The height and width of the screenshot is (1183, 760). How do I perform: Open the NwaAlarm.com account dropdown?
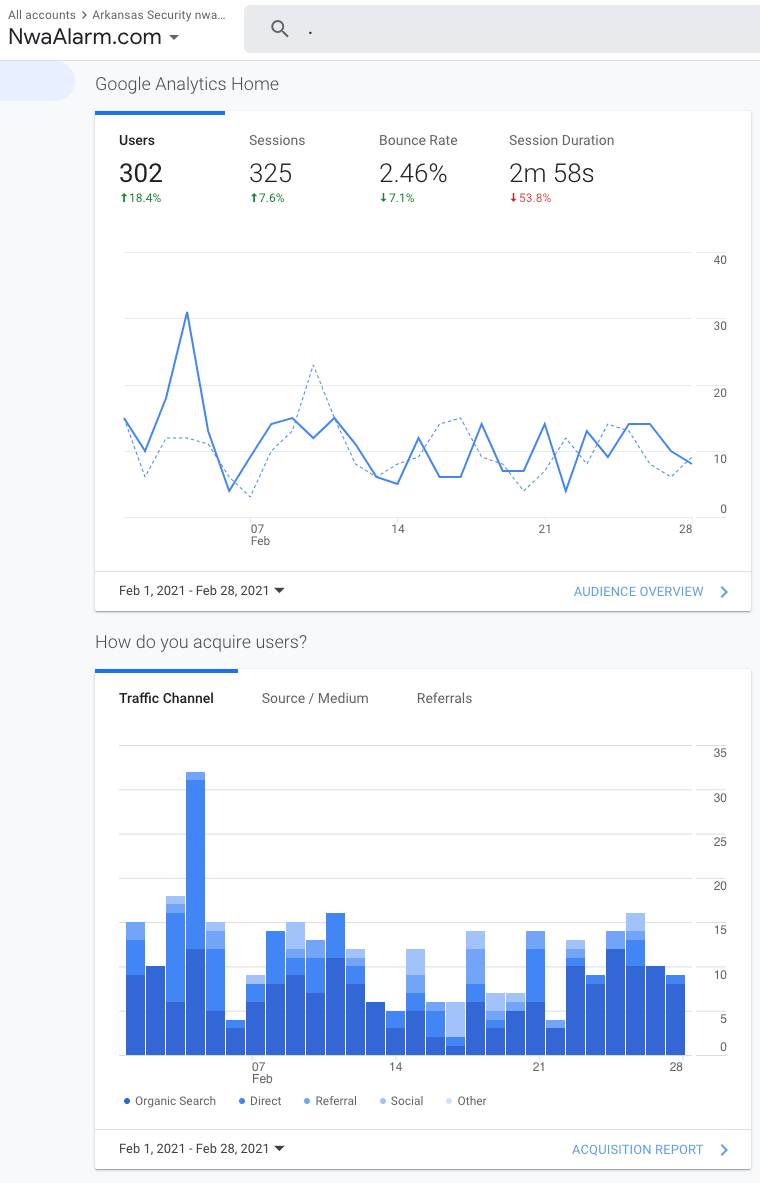point(94,37)
